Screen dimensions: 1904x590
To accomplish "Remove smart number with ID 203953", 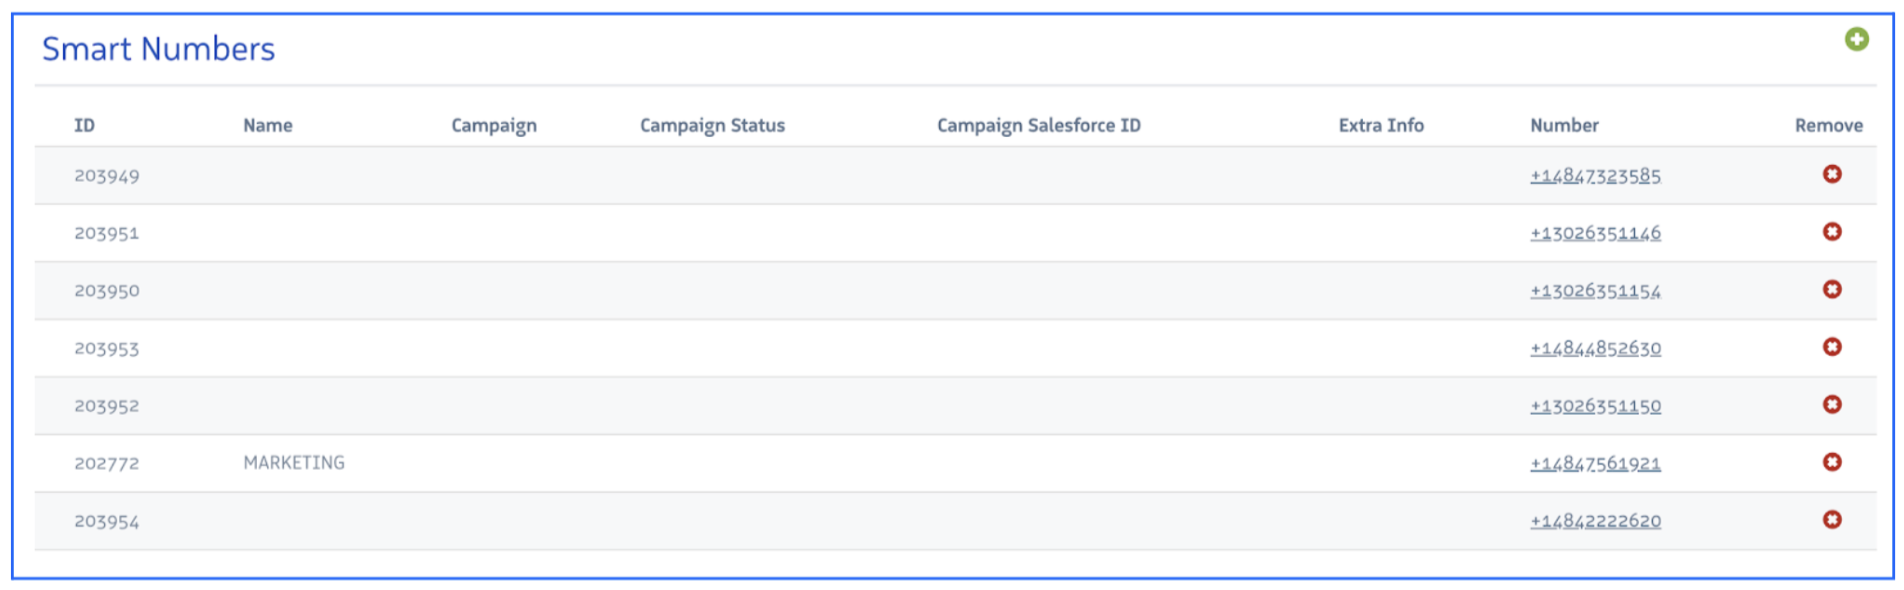I will (x=1831, y=347).
